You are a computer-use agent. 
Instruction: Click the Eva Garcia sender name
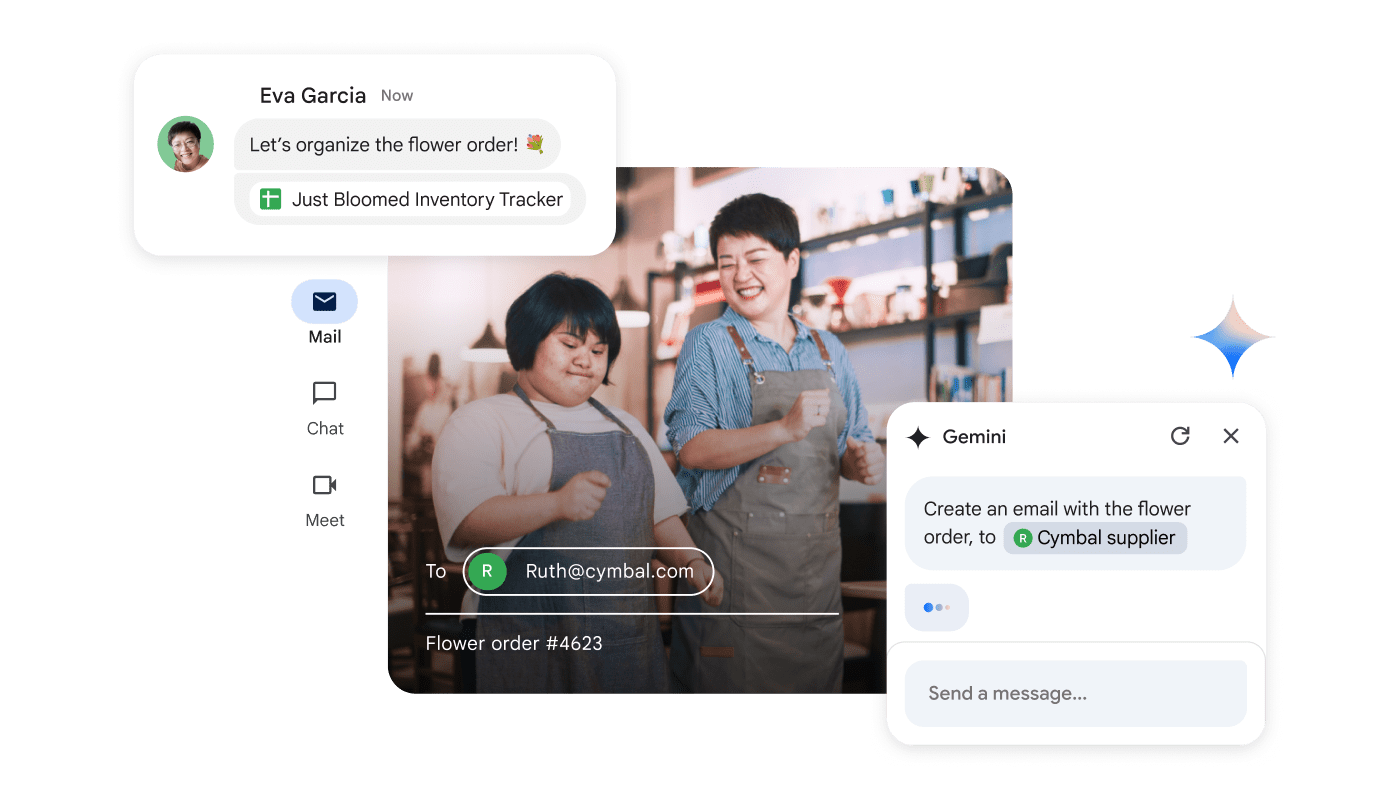[x=312, y=96]
